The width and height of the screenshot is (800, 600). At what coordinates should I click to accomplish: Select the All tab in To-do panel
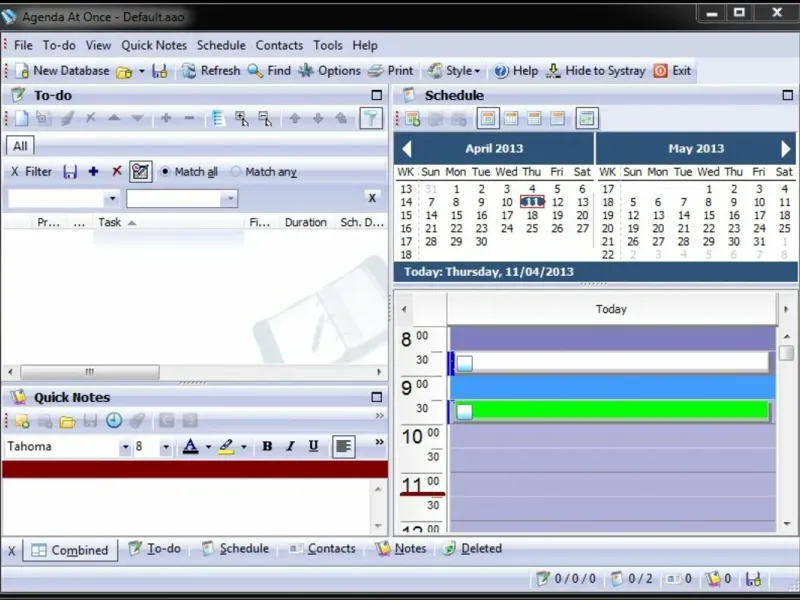tap(20, 146)
